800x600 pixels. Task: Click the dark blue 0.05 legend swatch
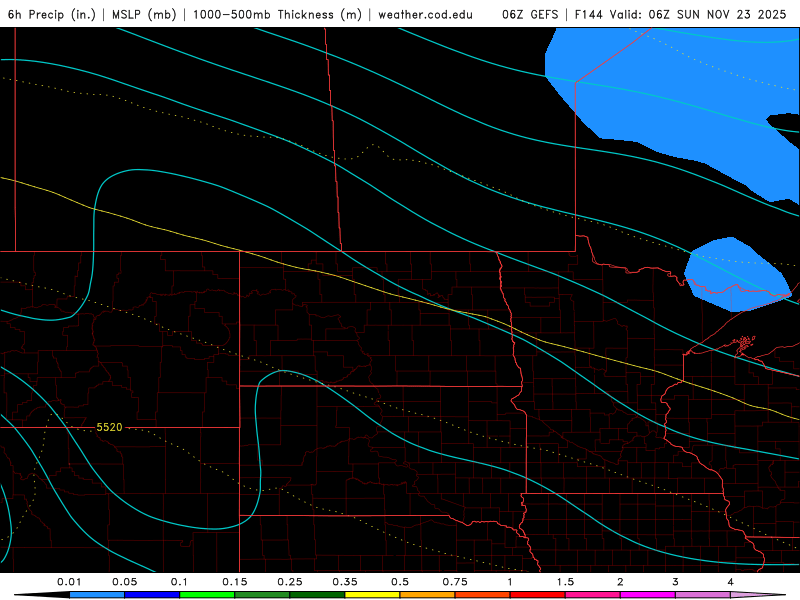coord(152,595)
